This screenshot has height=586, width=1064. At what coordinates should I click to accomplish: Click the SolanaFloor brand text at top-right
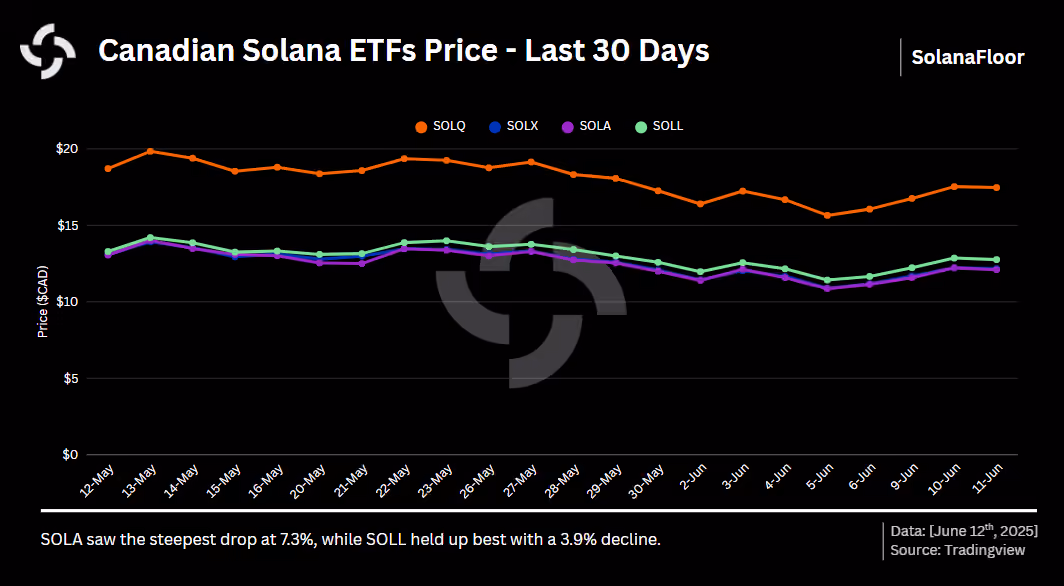(x=968, y=58)
